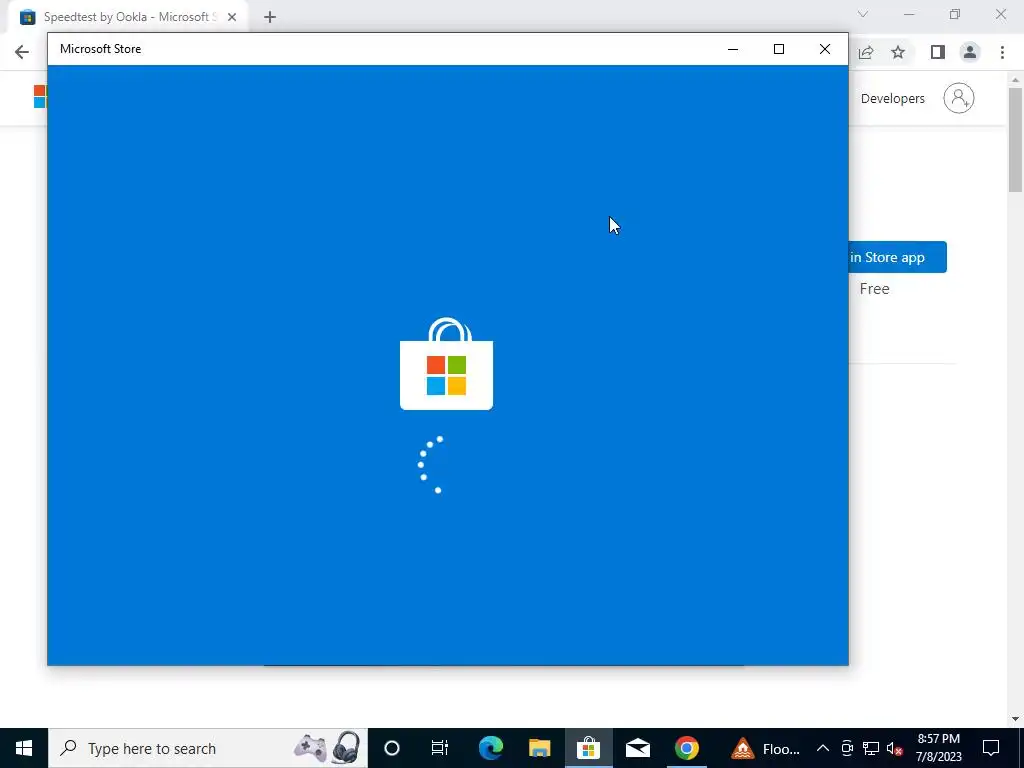Minimize the Microsoft Store window
1024x768 pixels.
[x=733, y=49]
